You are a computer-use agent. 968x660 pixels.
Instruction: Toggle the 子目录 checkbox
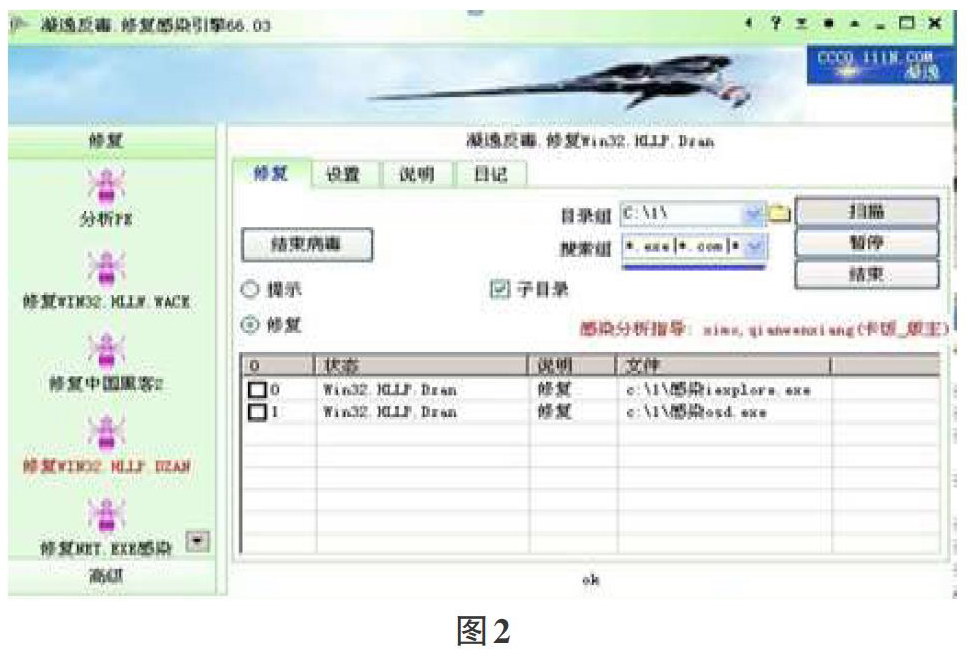coord(499,288)
